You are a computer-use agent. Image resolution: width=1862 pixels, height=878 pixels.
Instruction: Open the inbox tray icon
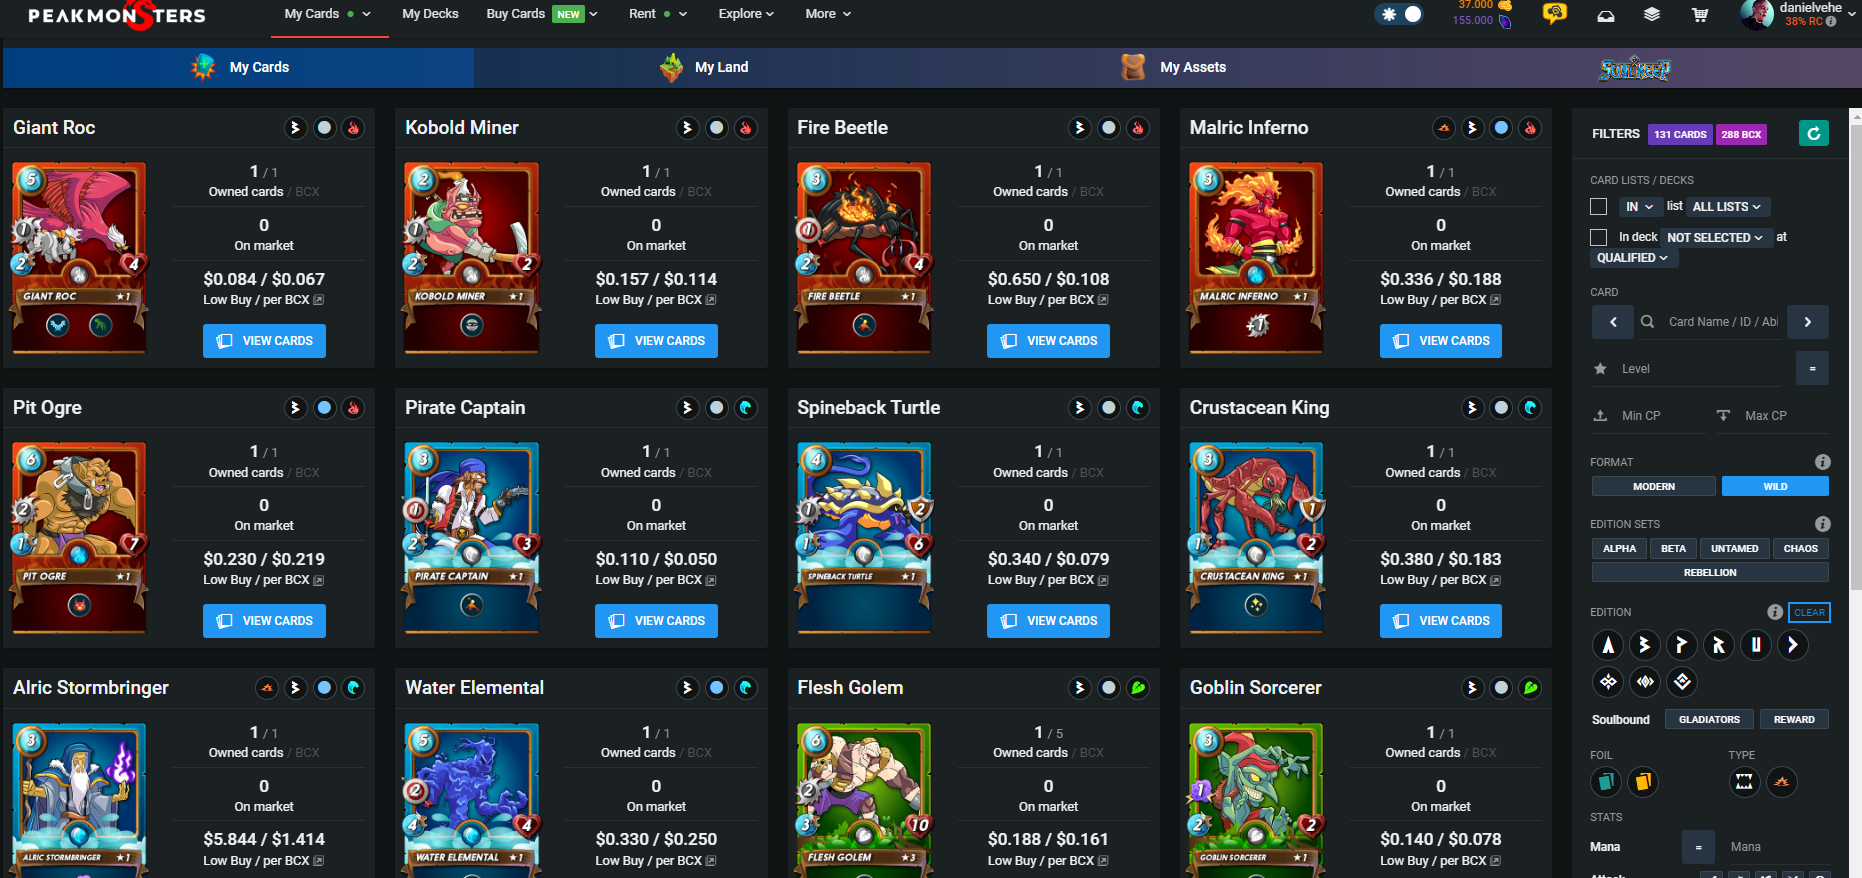(x=1605, y=15)
